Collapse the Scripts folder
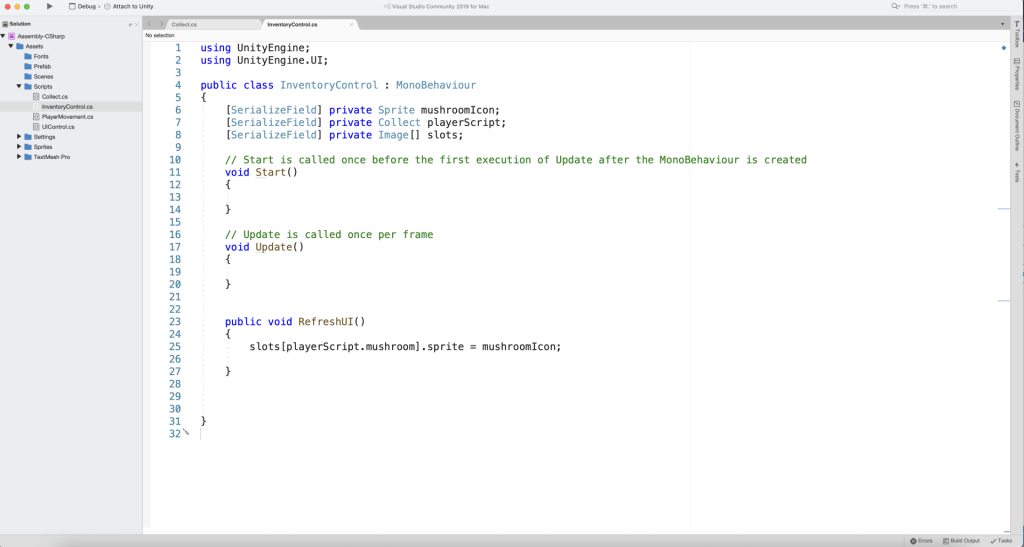 coord(19,86)
